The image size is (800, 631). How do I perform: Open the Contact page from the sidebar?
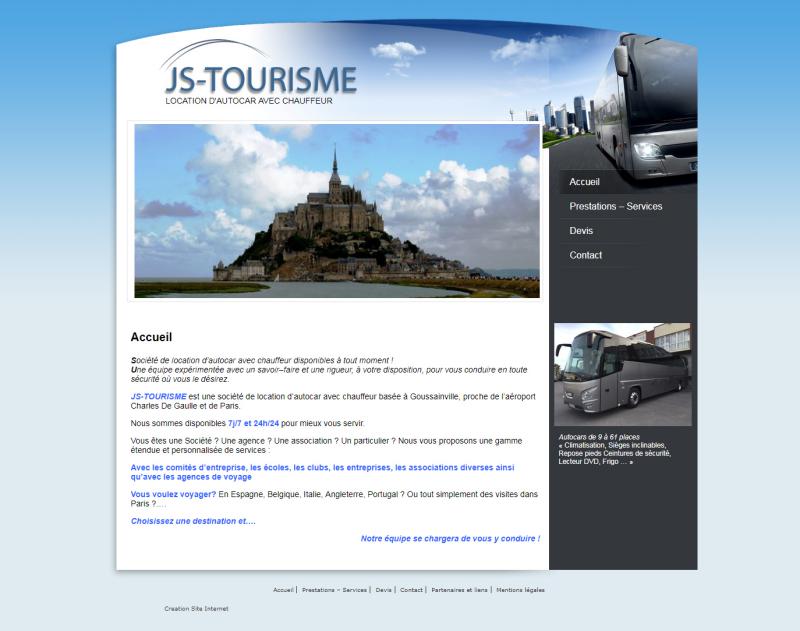coord(585,255)
